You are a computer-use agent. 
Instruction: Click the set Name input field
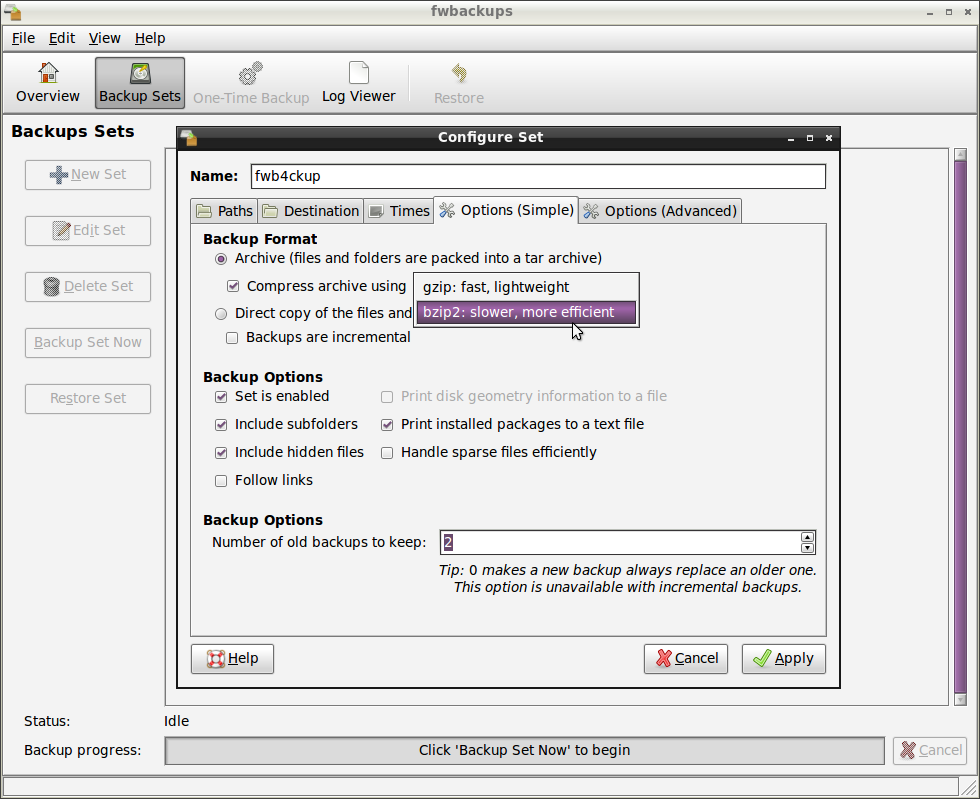[538, 176]
